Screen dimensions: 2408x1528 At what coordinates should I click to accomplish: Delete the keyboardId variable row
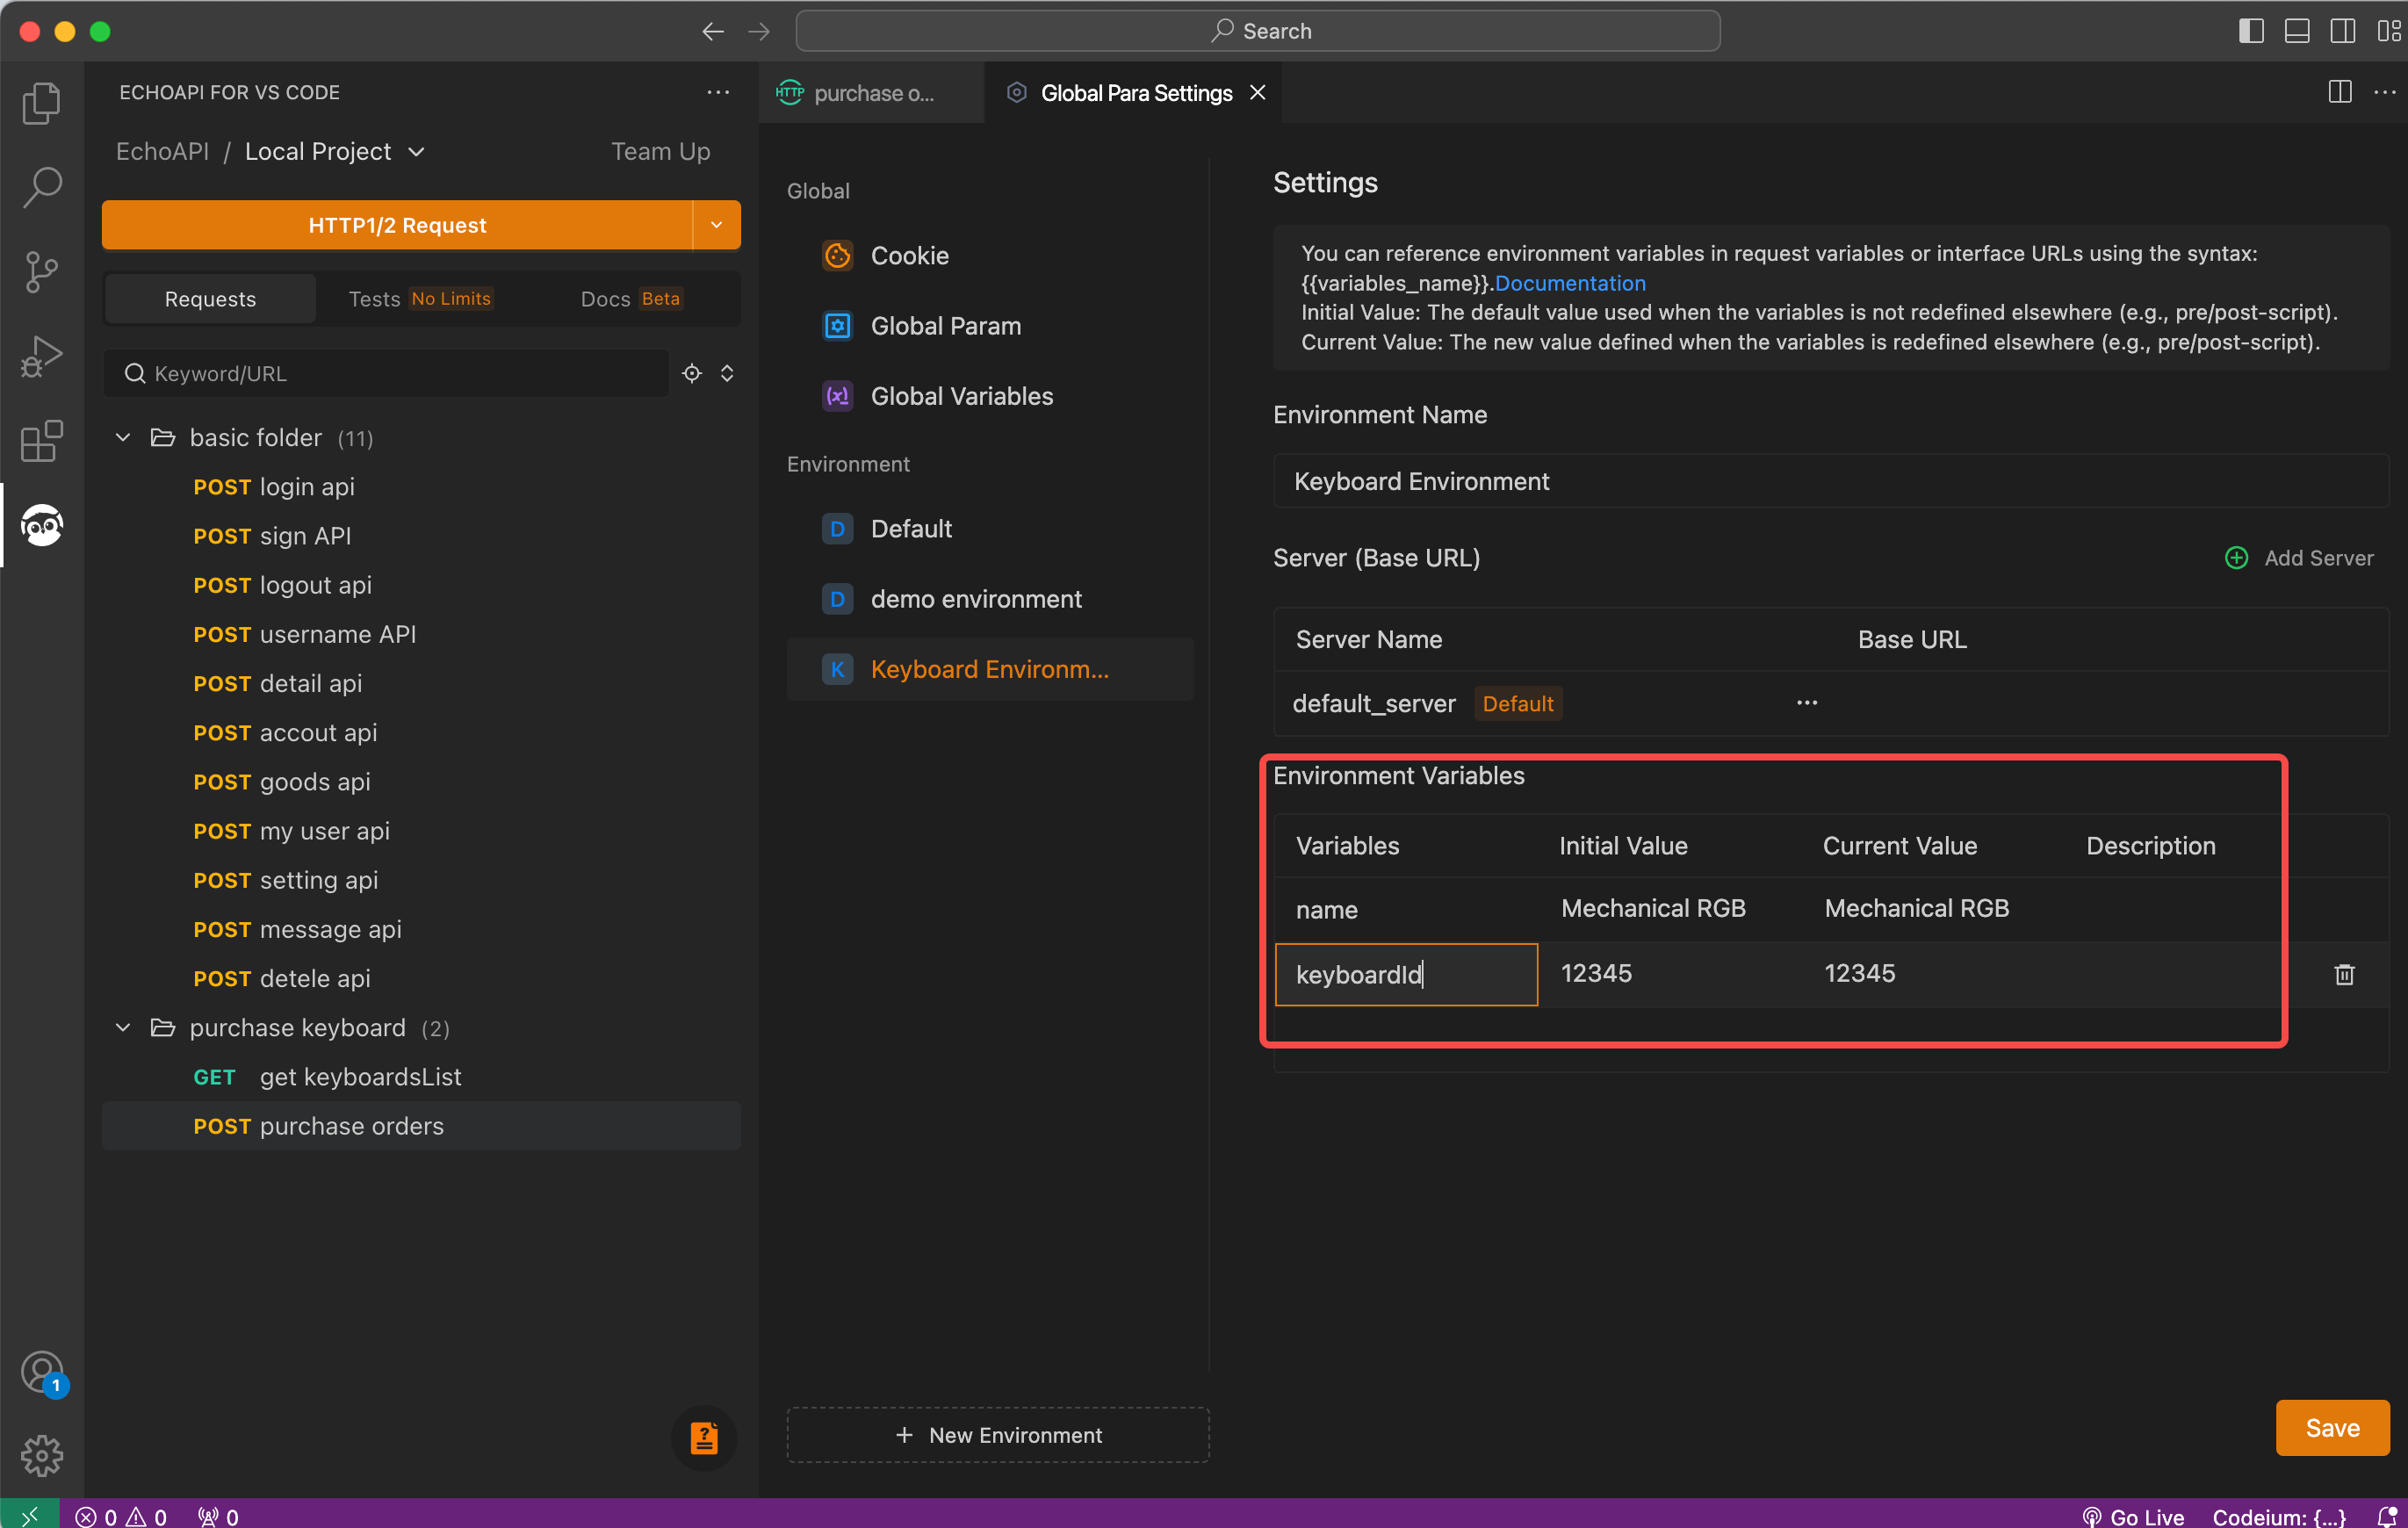coord(2344,974)
